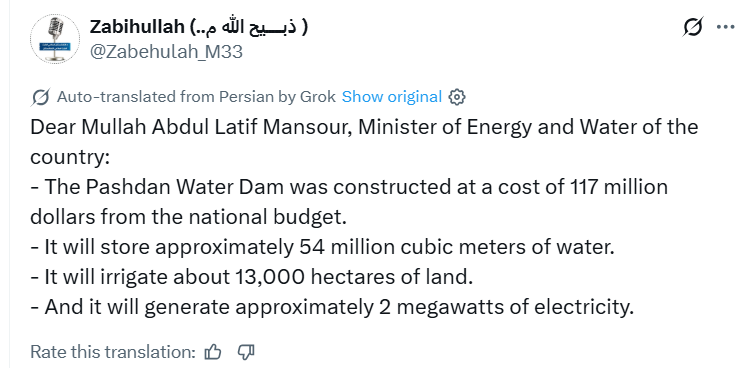Image resolution: width=752 pixels, height=368 pixels.
Task: Click the 13,000 hectares irrigation line
Action: (252, 277)
